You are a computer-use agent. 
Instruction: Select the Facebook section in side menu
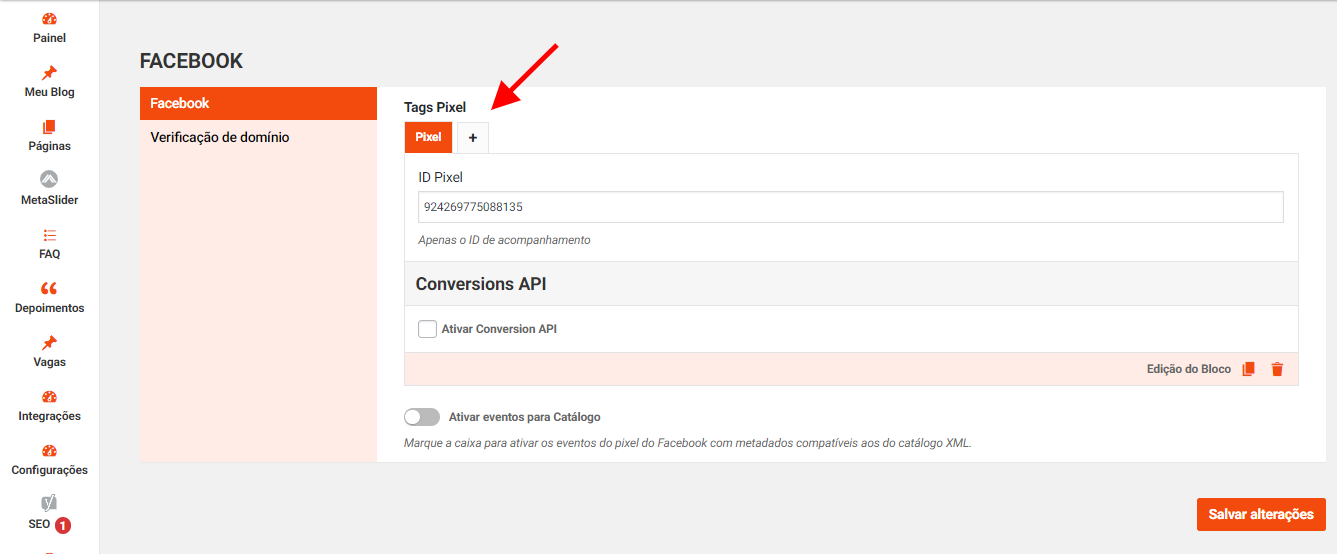click(258, 103)
